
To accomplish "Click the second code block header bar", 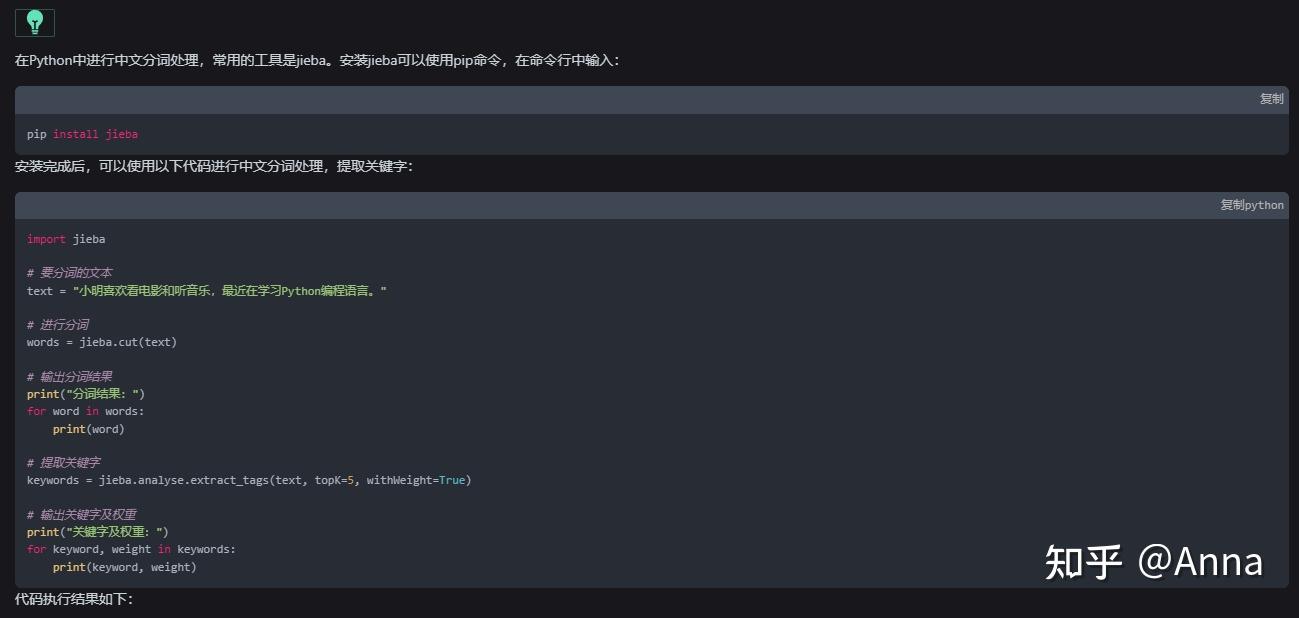I will pyautogui.click(x=600, y=205).
